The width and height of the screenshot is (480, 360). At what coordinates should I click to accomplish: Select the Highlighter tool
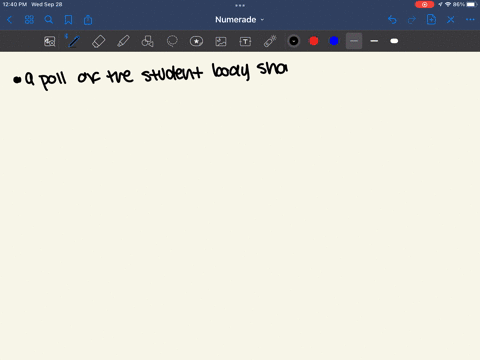(123, 41)
